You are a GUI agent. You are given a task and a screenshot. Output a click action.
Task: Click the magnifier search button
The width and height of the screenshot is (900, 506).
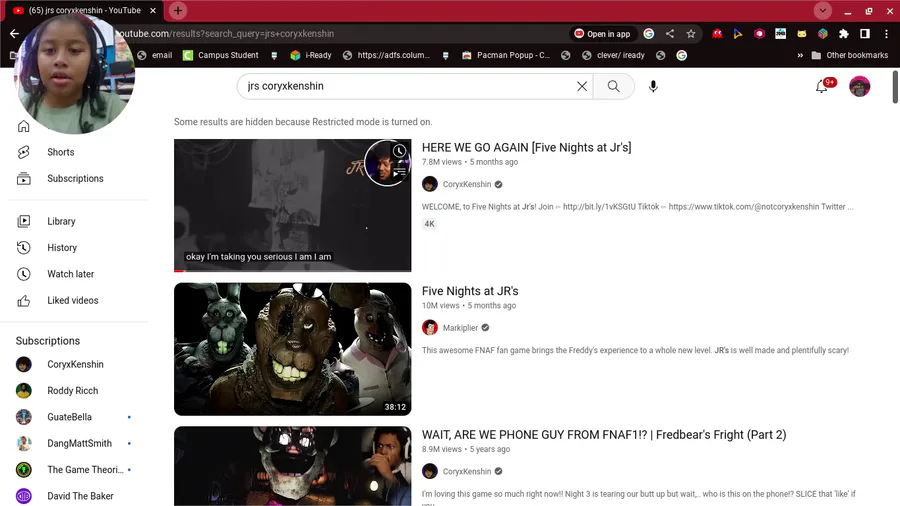click(x=614, y=86)
